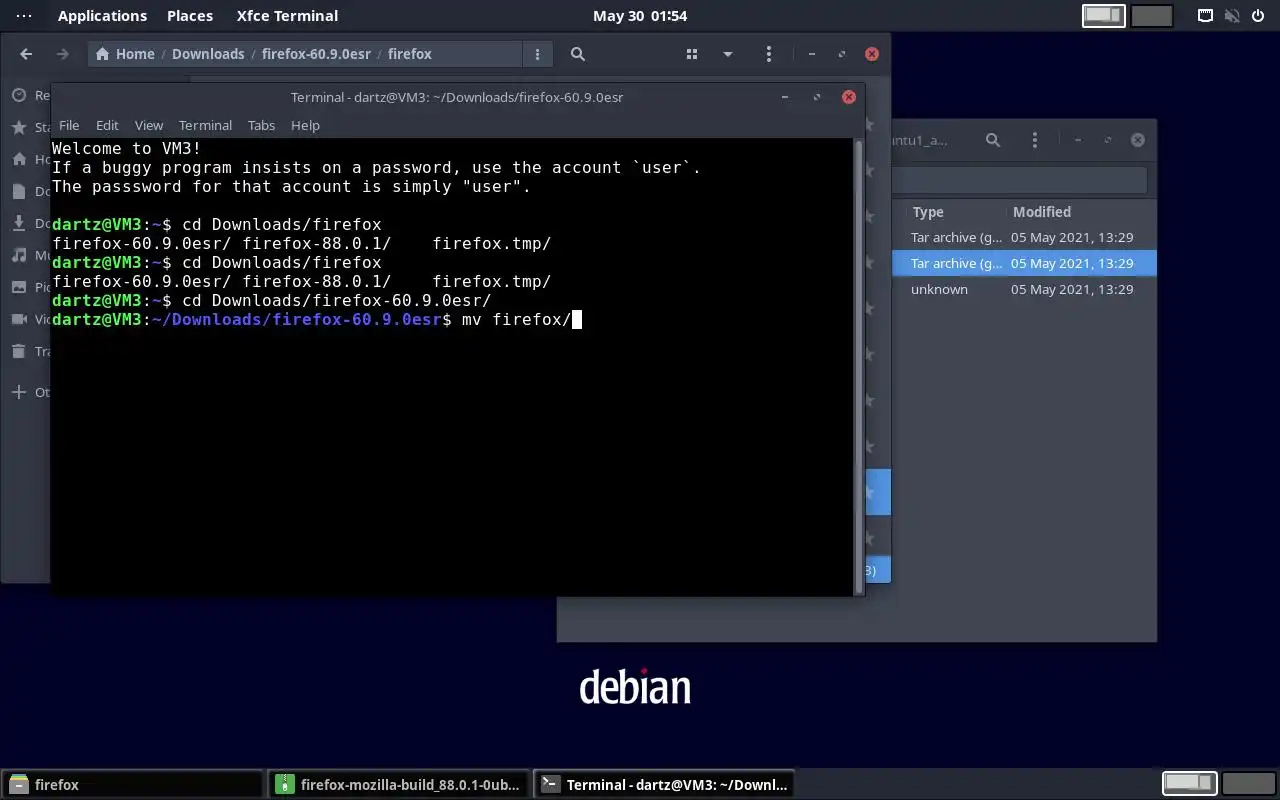
Task: Open Xfce Terminal app menu in panel
Action: (x=287, y=16)
